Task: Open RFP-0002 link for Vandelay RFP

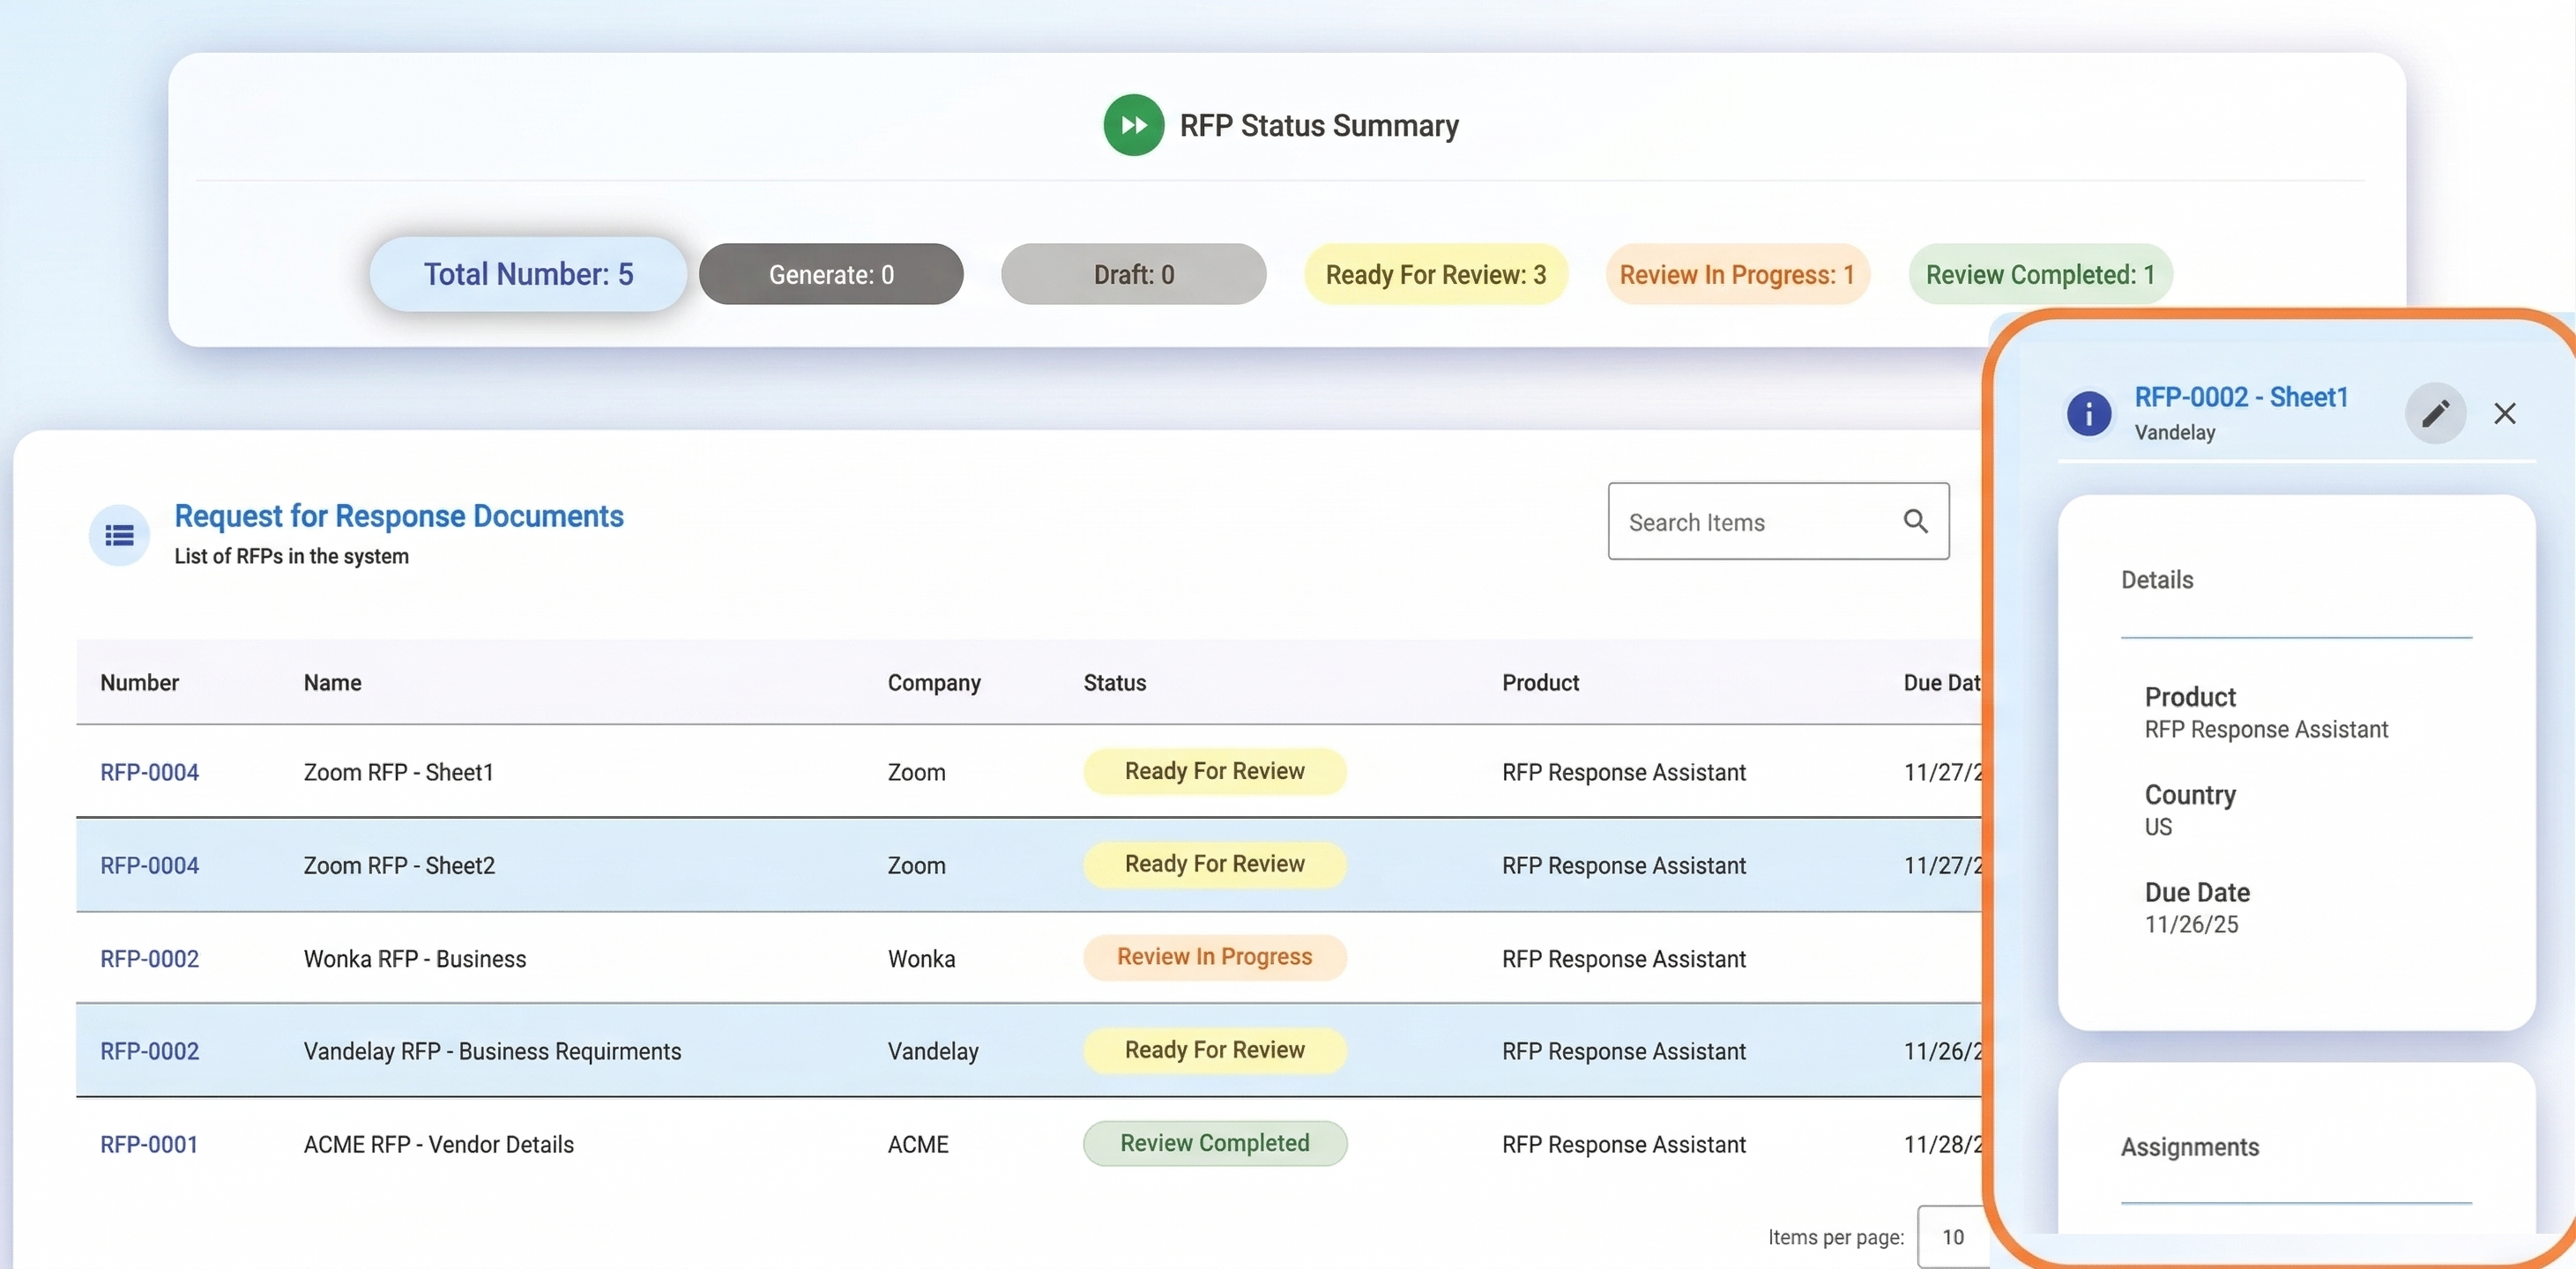Action: click(149, 1051)
